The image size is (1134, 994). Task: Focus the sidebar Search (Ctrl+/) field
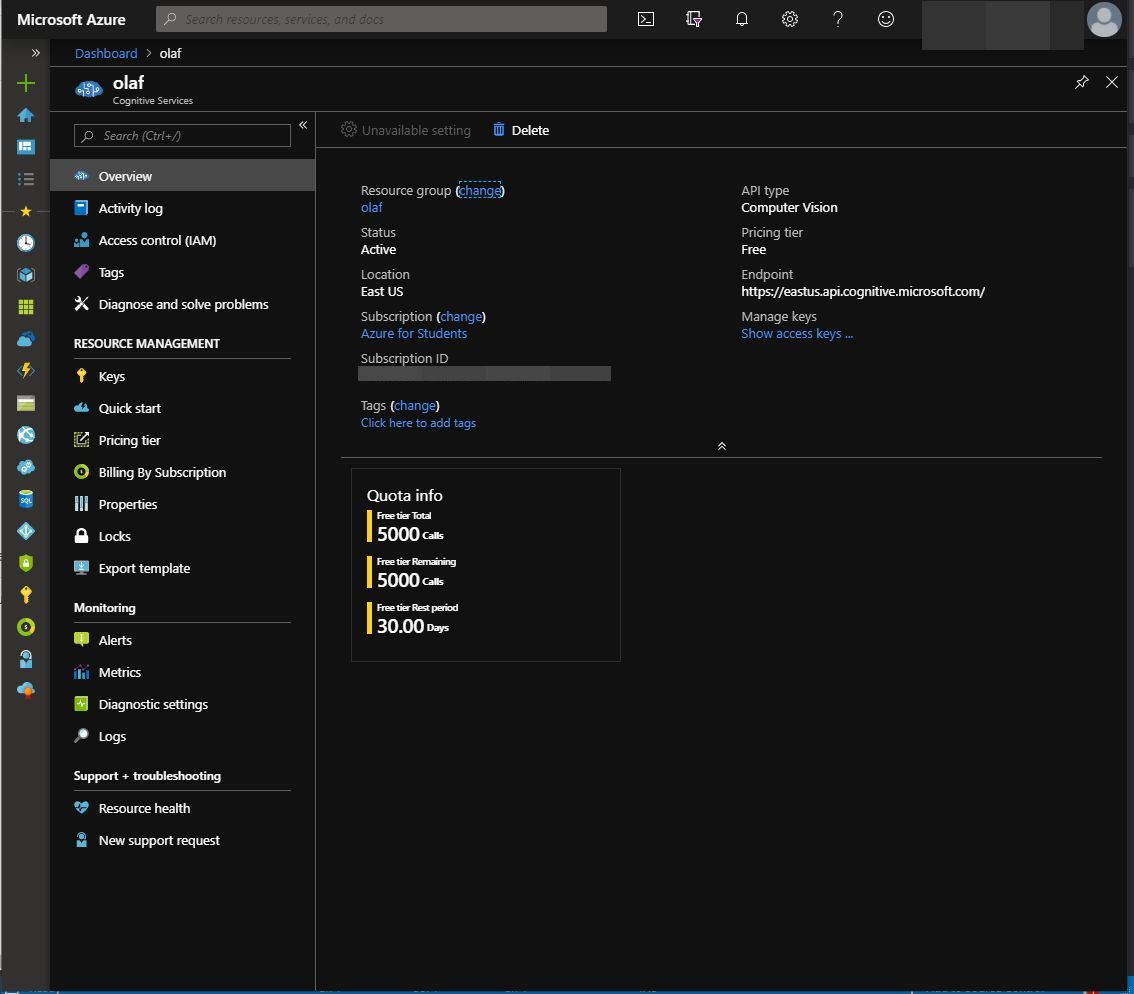182,135
